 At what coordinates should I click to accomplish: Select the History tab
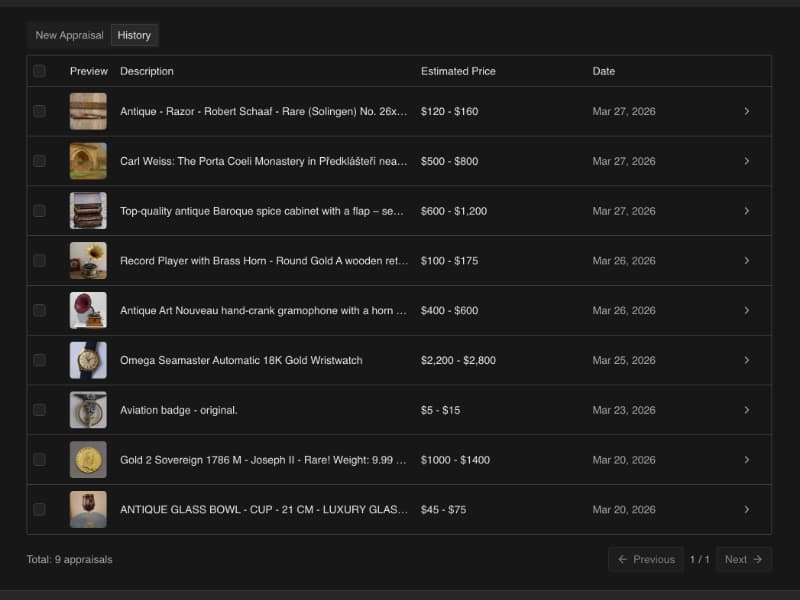coord(134,35)
